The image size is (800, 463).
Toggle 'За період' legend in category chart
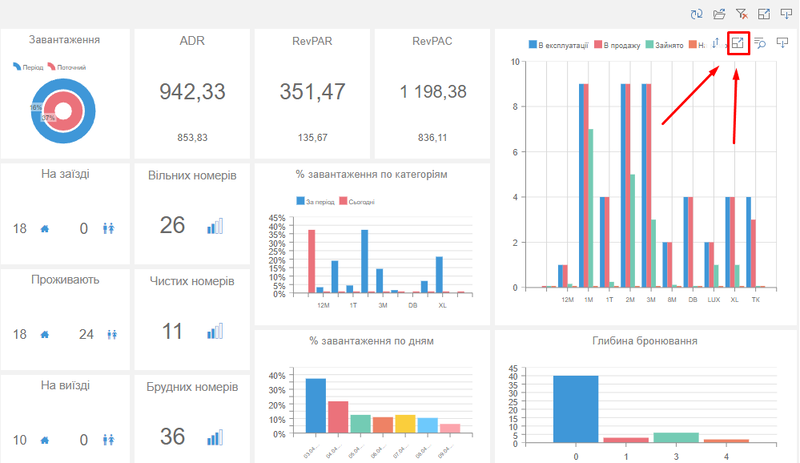[316, 201]
